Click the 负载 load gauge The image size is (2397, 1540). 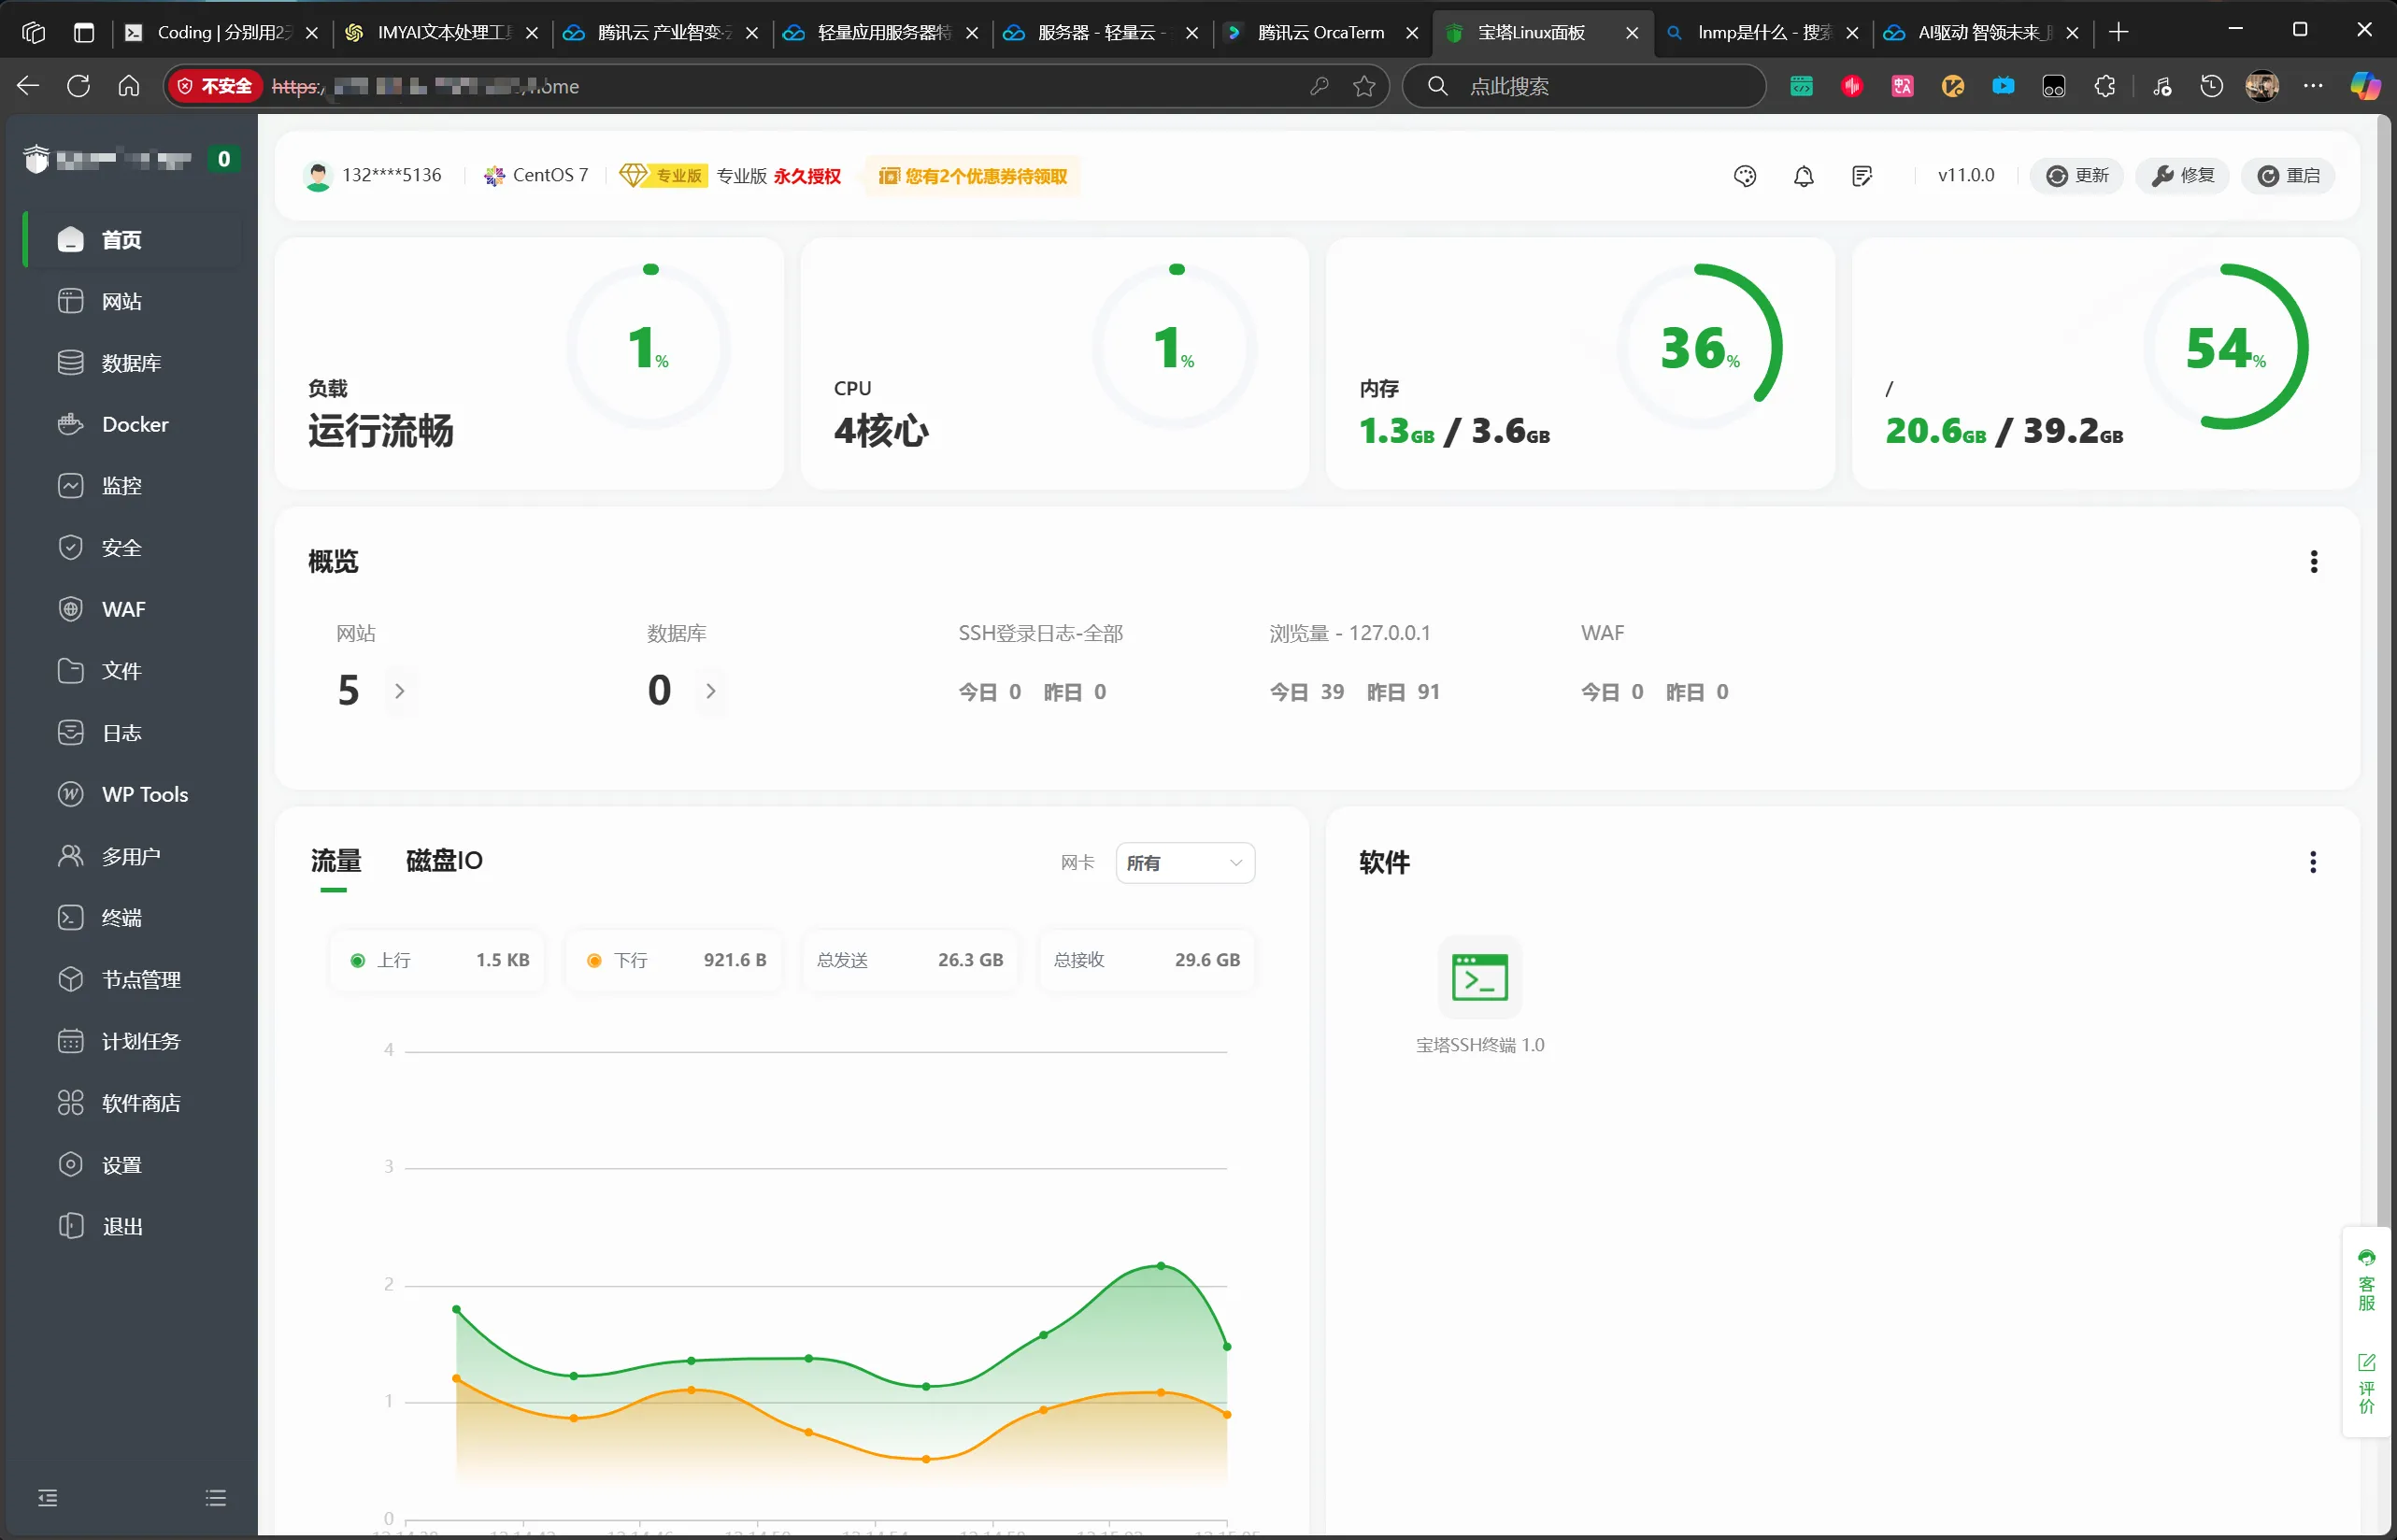(x=650, y=347)
